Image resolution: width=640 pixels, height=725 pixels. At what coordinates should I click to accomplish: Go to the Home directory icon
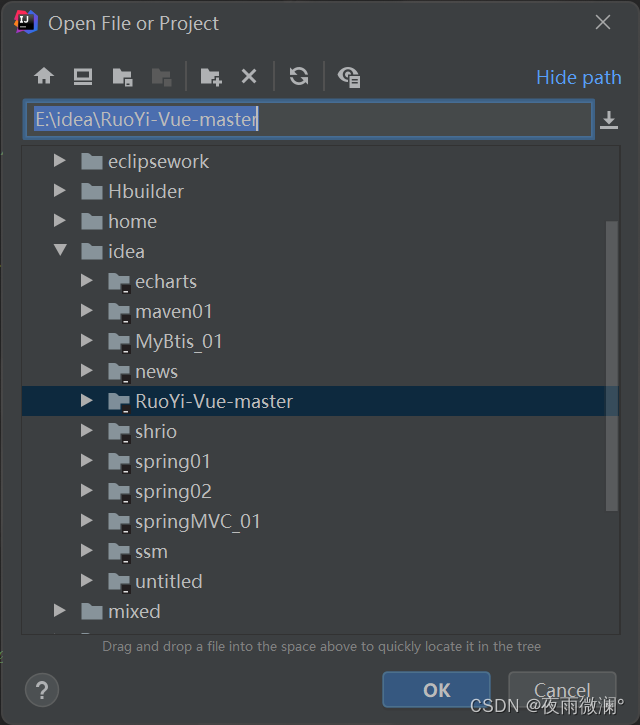(43, 76)
